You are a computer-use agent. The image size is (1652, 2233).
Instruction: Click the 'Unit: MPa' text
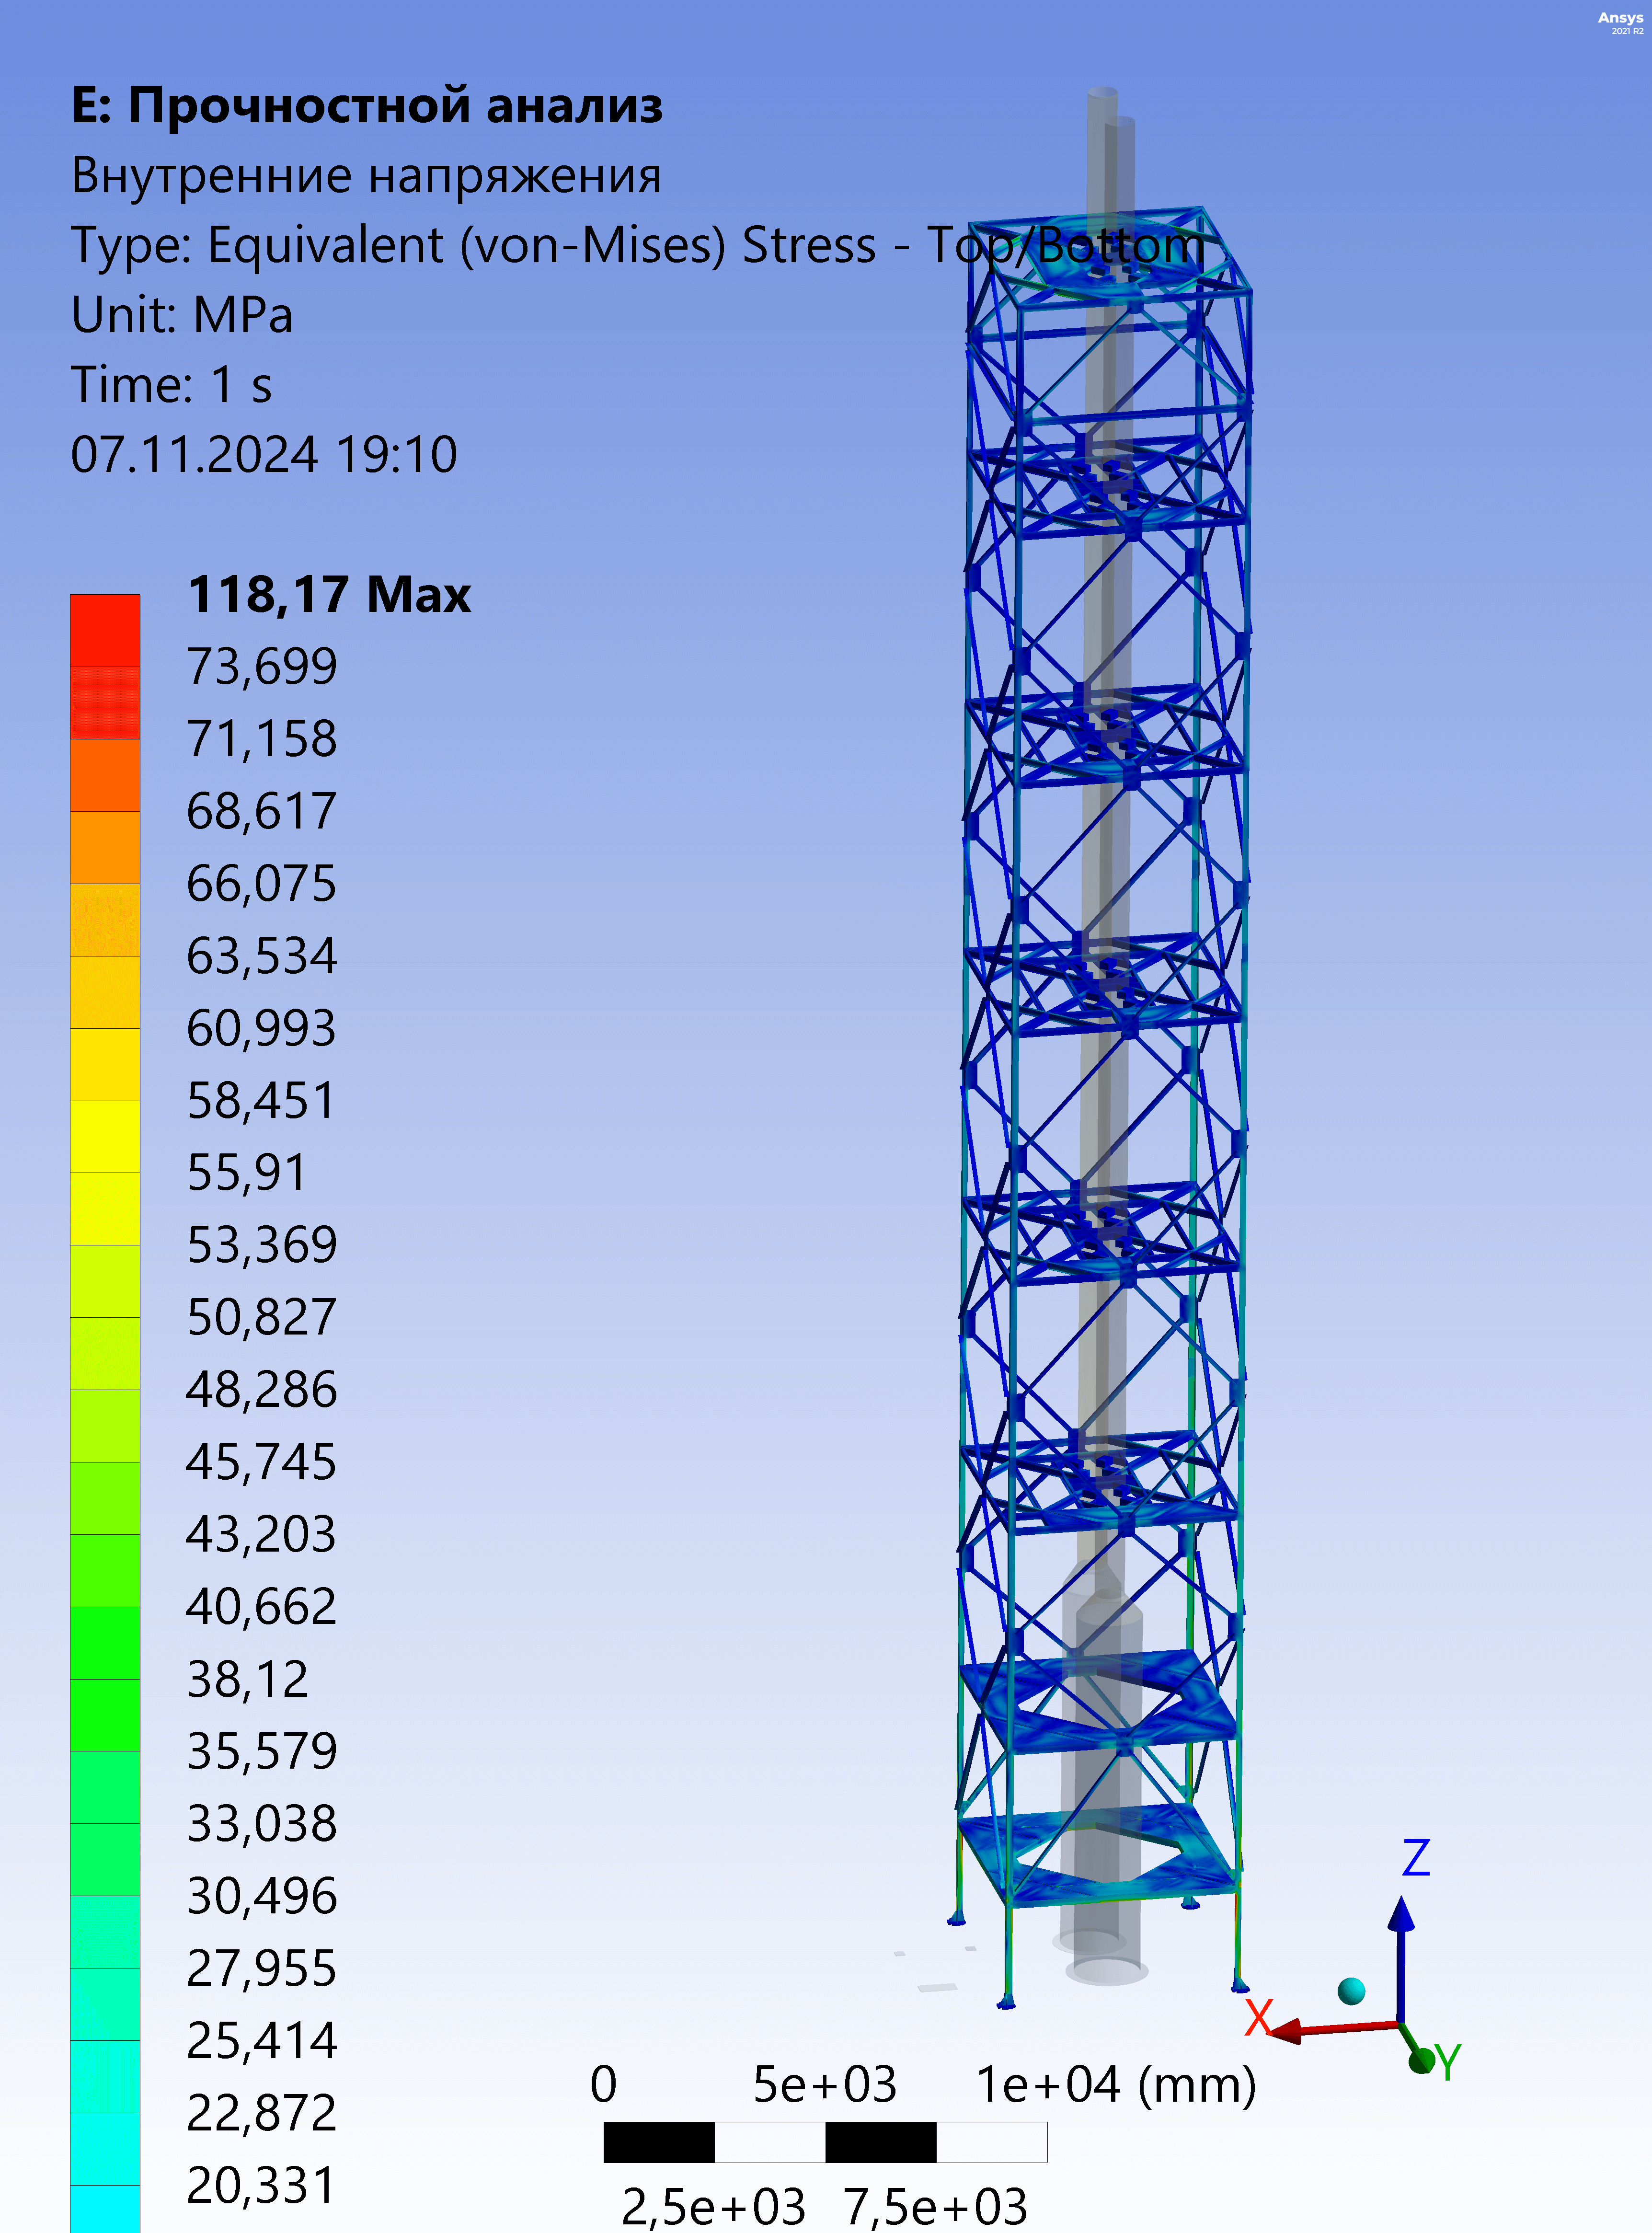[182, 315]
